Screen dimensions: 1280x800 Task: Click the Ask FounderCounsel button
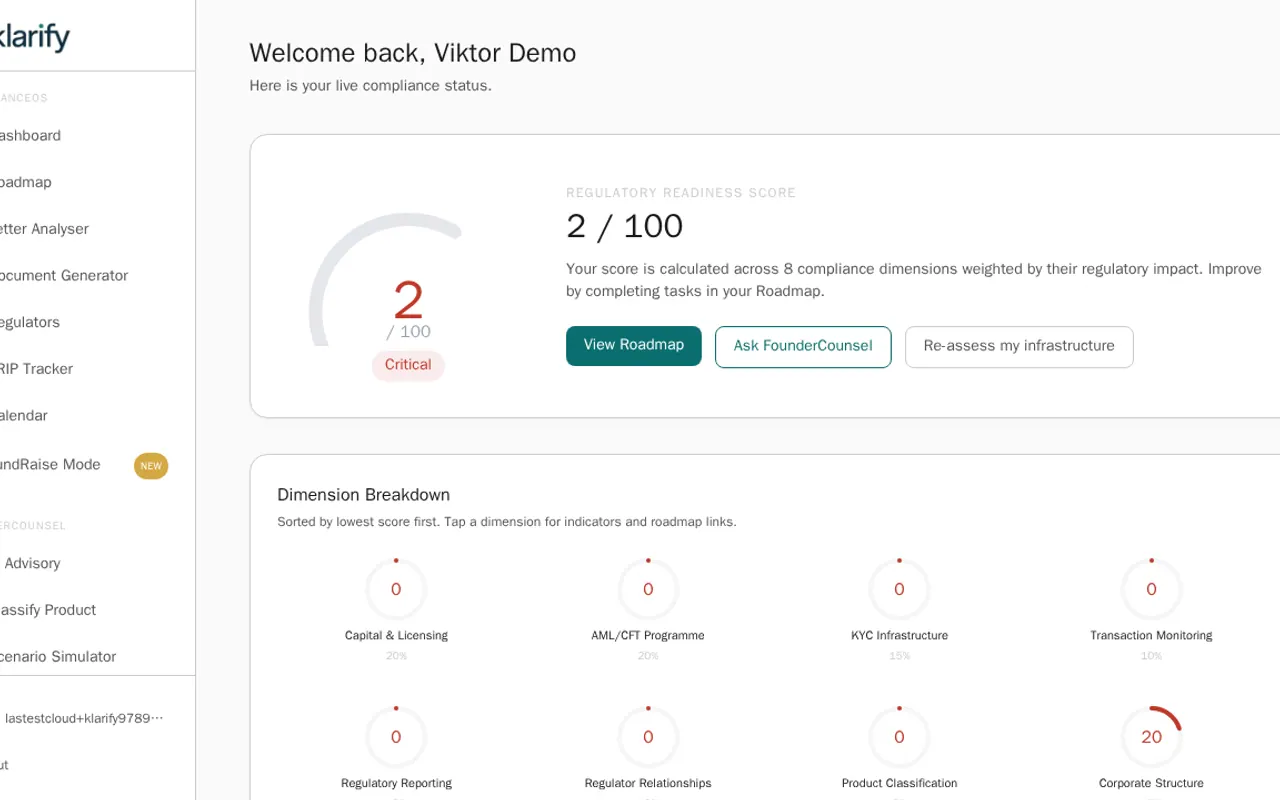(x=803, y=347)
